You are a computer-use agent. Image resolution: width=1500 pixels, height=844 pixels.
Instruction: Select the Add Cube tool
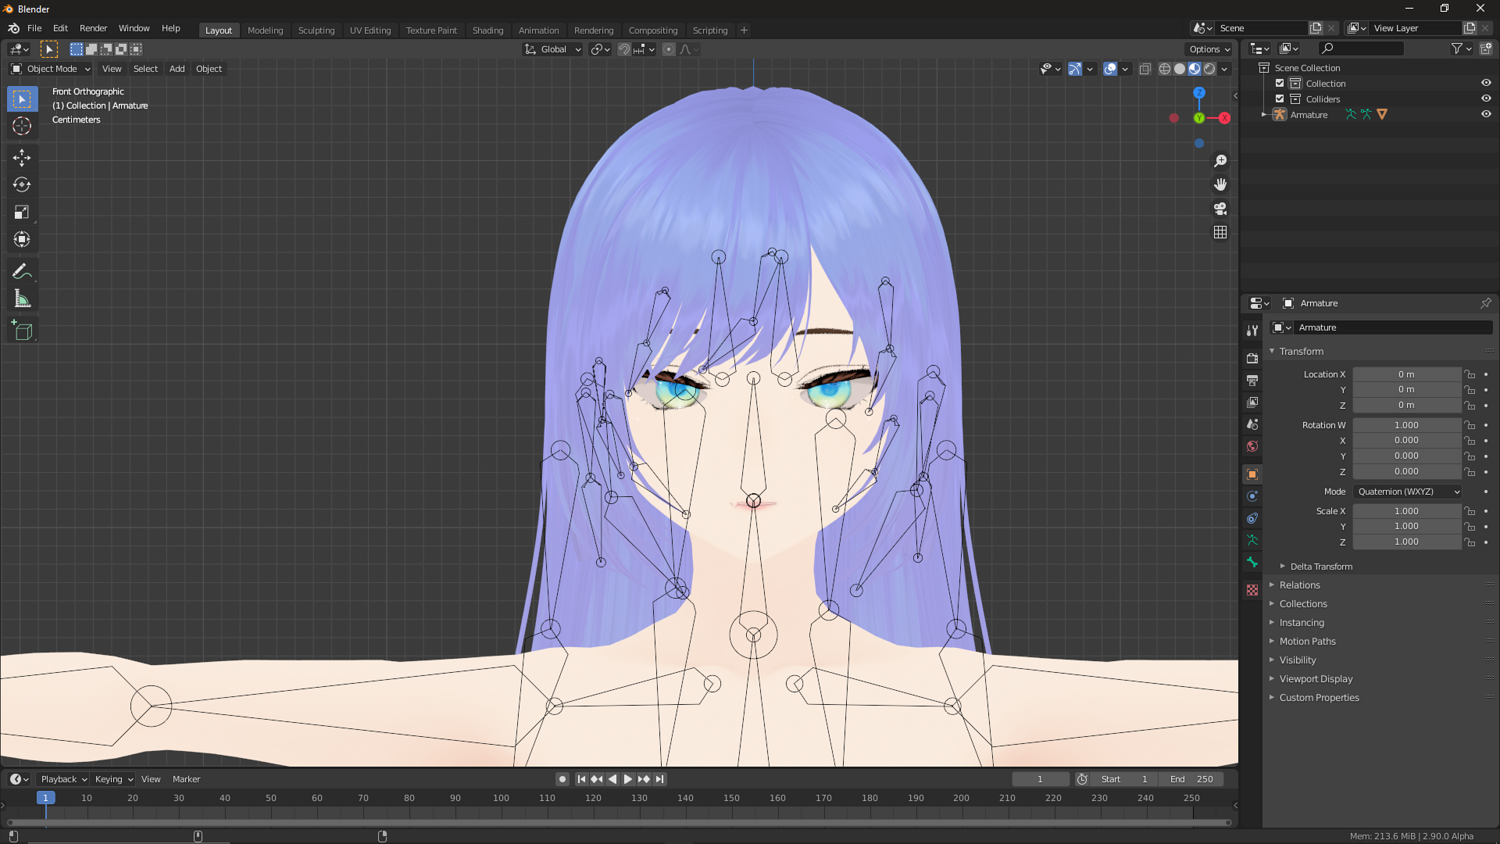[22, 330]
